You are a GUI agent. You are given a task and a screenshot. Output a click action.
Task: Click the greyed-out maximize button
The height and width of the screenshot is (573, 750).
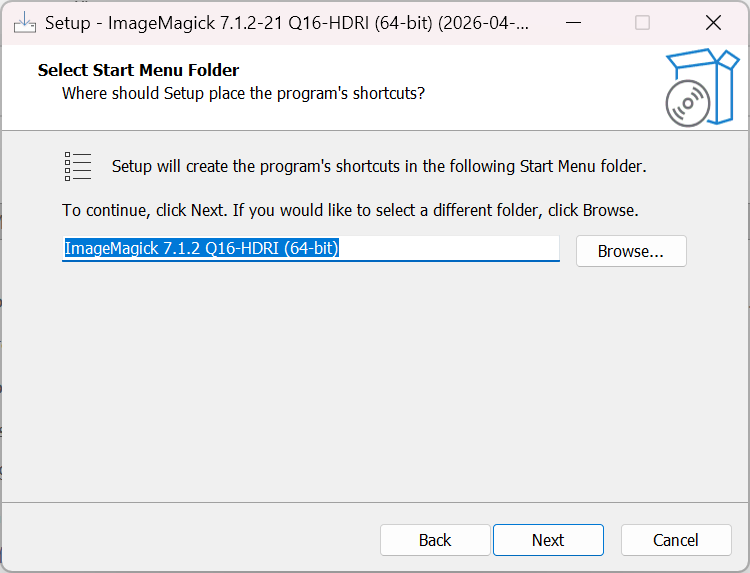tap(643, 22)
